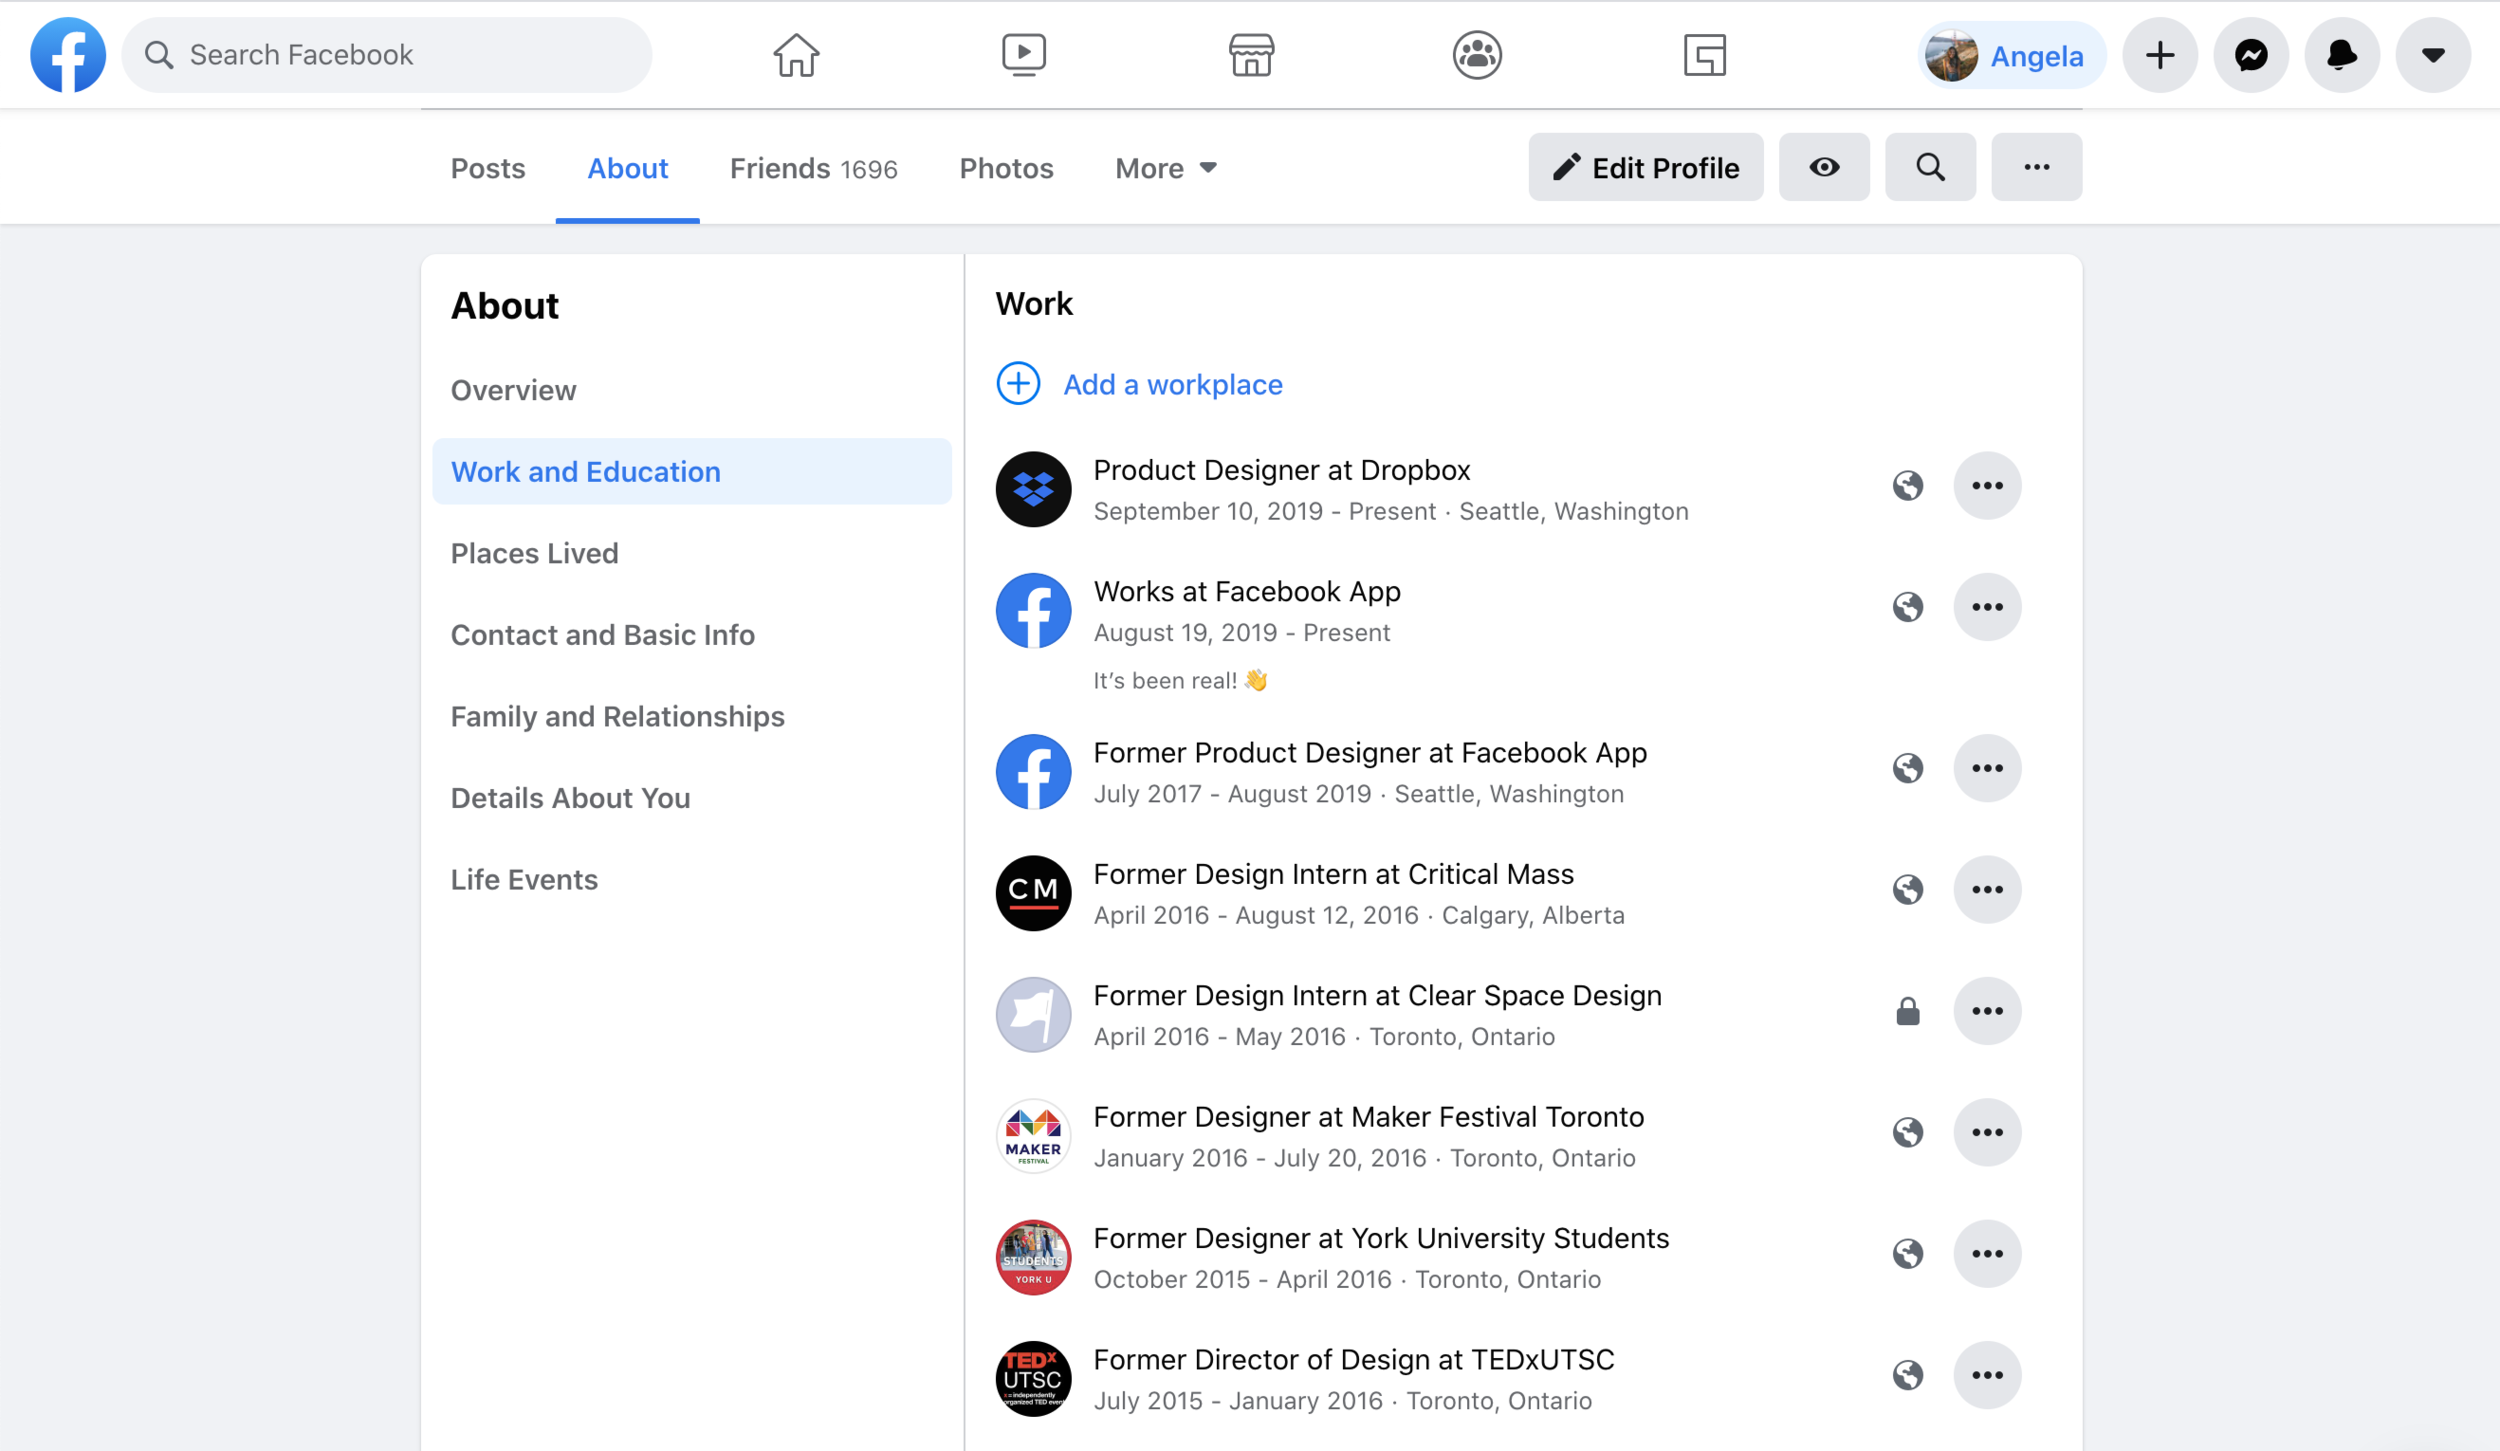This screenshot has height=1451, width=2500.
Task: Click Edit Profile button
Action: pyautogui.click(x=1646, y=167)
